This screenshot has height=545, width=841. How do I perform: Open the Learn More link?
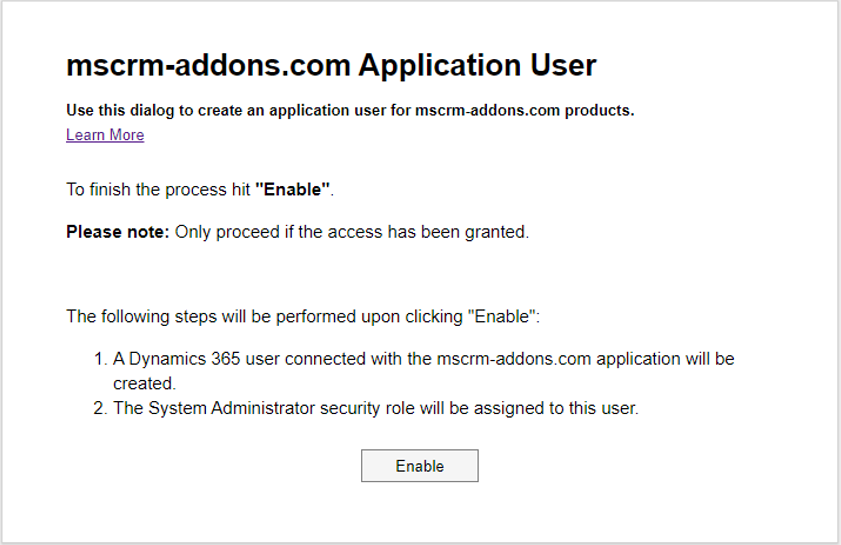coord(105,135)
